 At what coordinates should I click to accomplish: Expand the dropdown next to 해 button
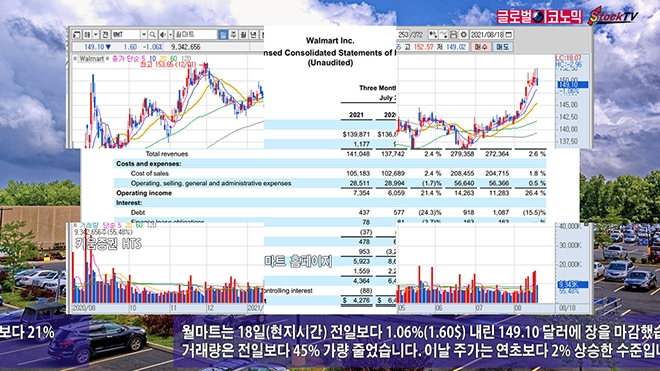[96, 35]
